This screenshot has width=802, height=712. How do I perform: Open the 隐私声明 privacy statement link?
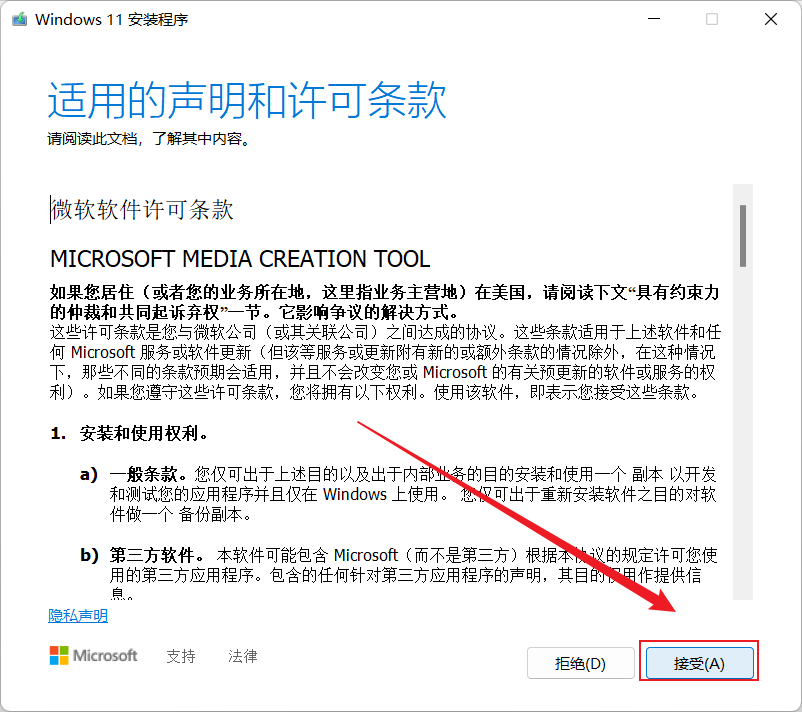(78, 615)
